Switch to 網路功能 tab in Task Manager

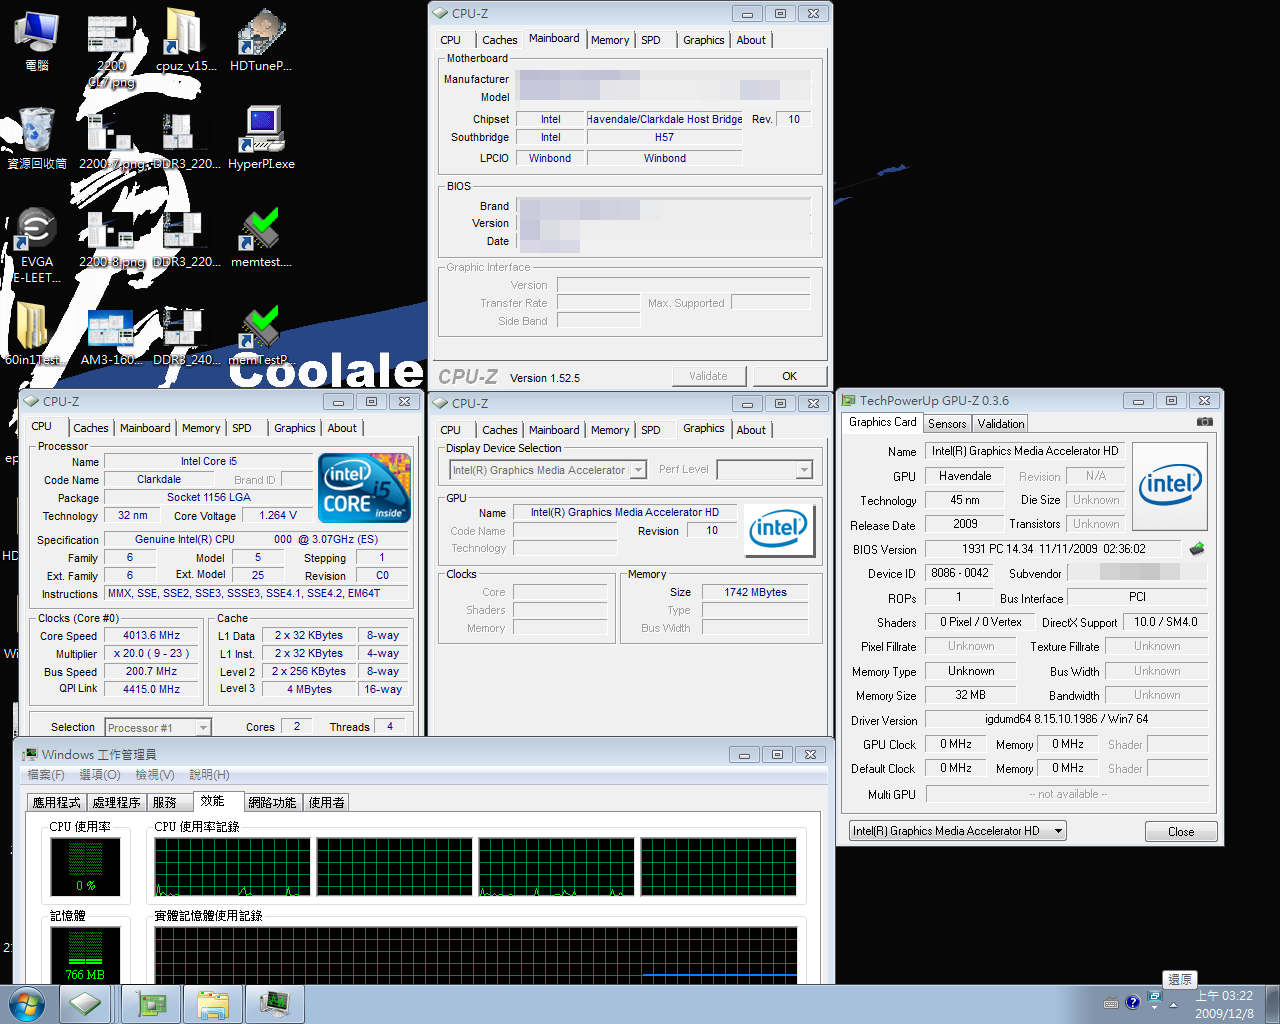click(272, 802)
